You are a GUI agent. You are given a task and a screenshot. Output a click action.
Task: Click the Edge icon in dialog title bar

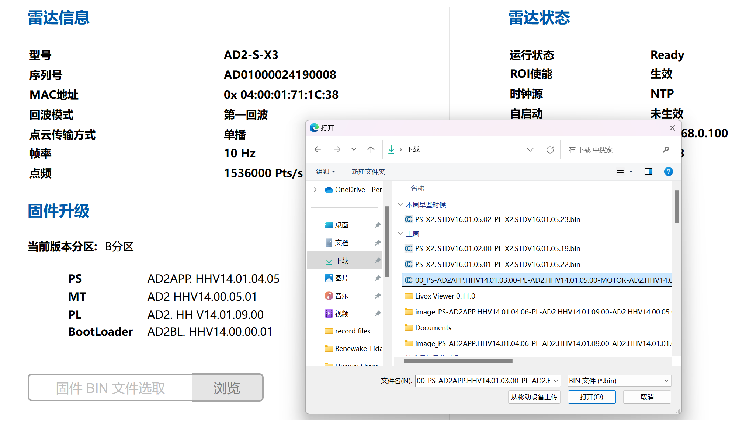314,128
